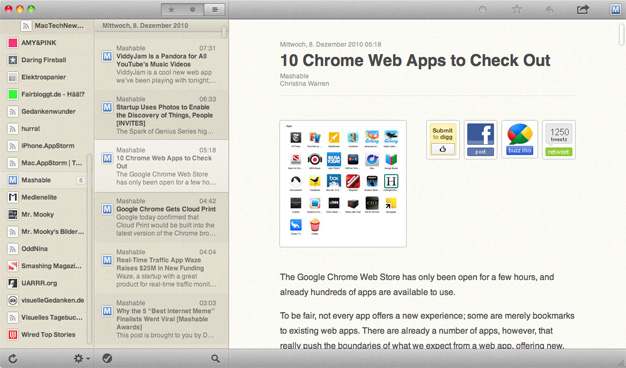The image size is (626, 368).
Task: Open the Mac.AppStorm feed
Action: point(47,163)
